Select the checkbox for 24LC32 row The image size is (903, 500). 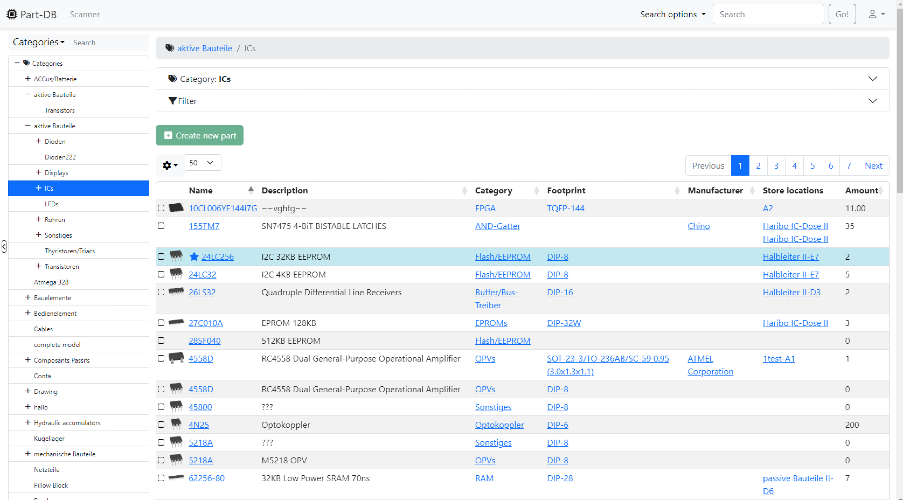click(x=161, y=275)
